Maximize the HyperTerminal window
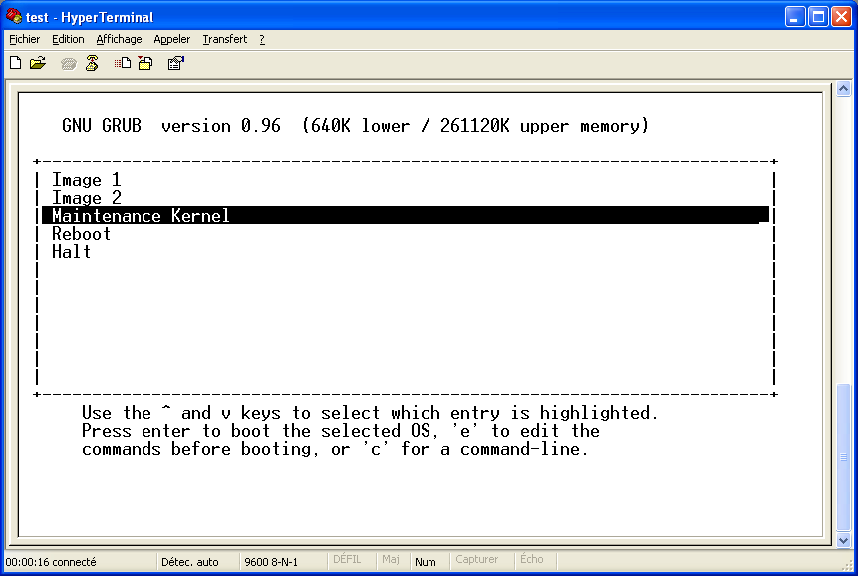 pos(818,16)
